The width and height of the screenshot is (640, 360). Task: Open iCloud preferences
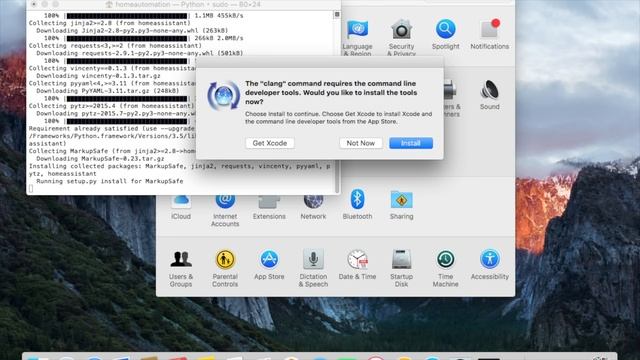coord(181,208)
